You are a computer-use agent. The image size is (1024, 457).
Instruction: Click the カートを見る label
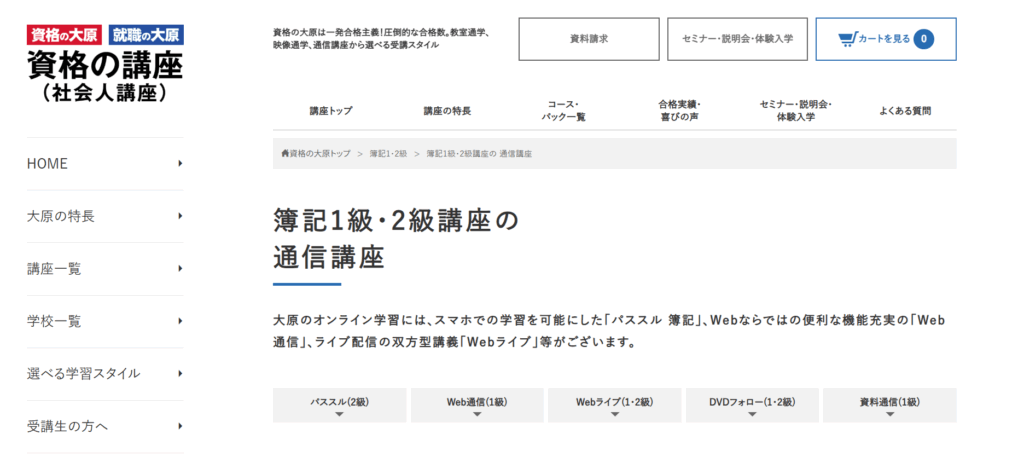(884, 39)
